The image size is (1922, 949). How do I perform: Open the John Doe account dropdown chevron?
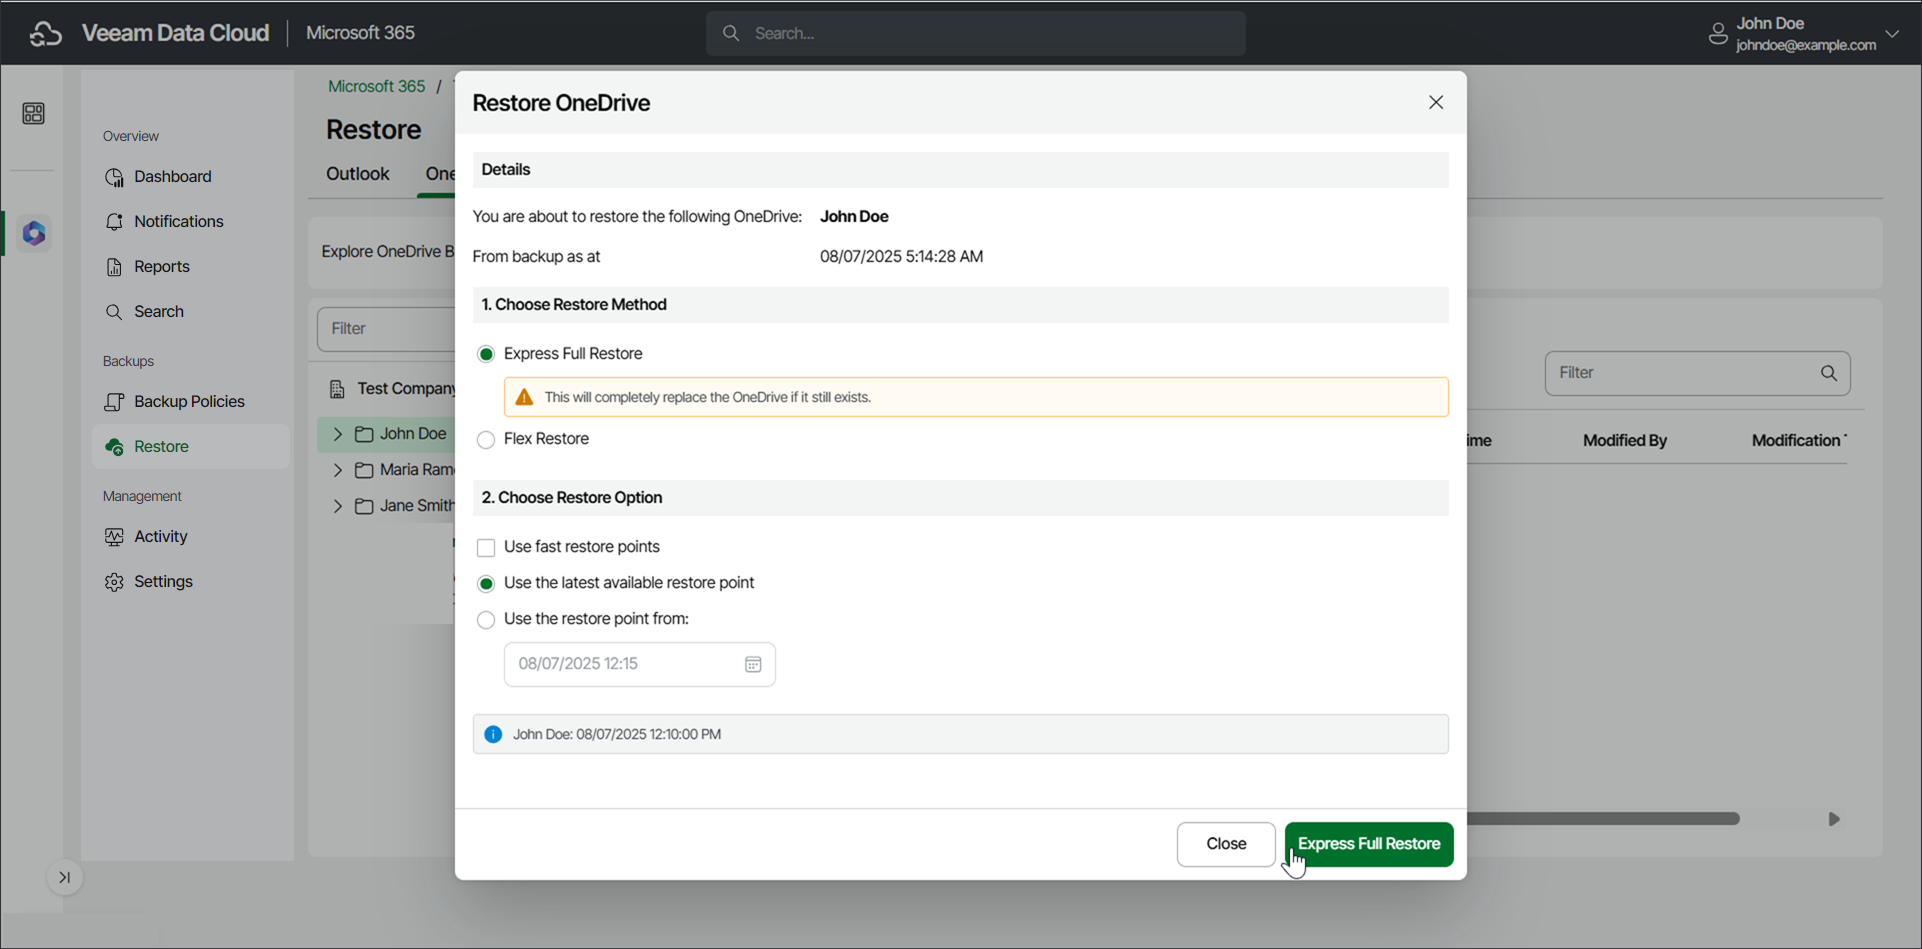(x=1892, y=34)
